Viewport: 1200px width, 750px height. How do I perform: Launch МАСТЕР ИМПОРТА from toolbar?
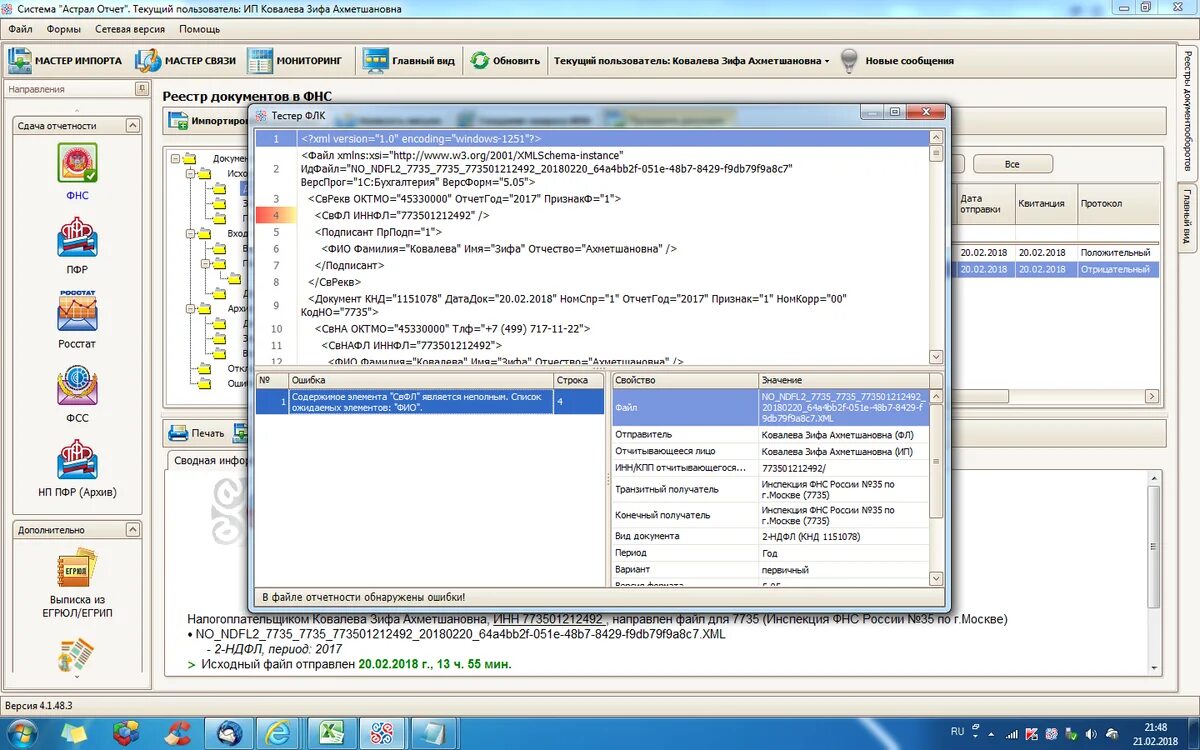[x=65, y=61]
